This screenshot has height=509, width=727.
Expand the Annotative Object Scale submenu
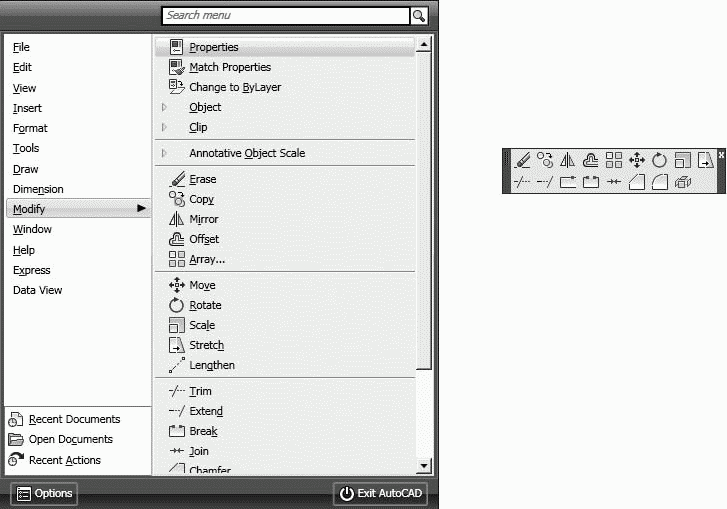(x=247, y=153)
